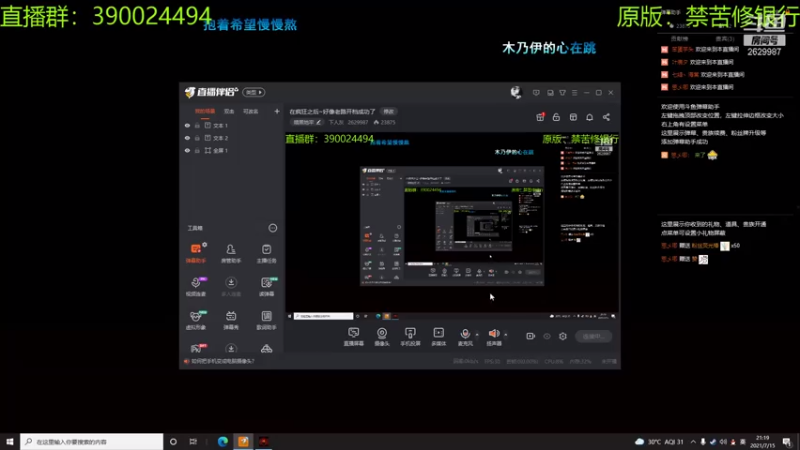This screenshot has height=450, width=800.
Task: Click the Windows taskbar search box
Action: [92, 442]
